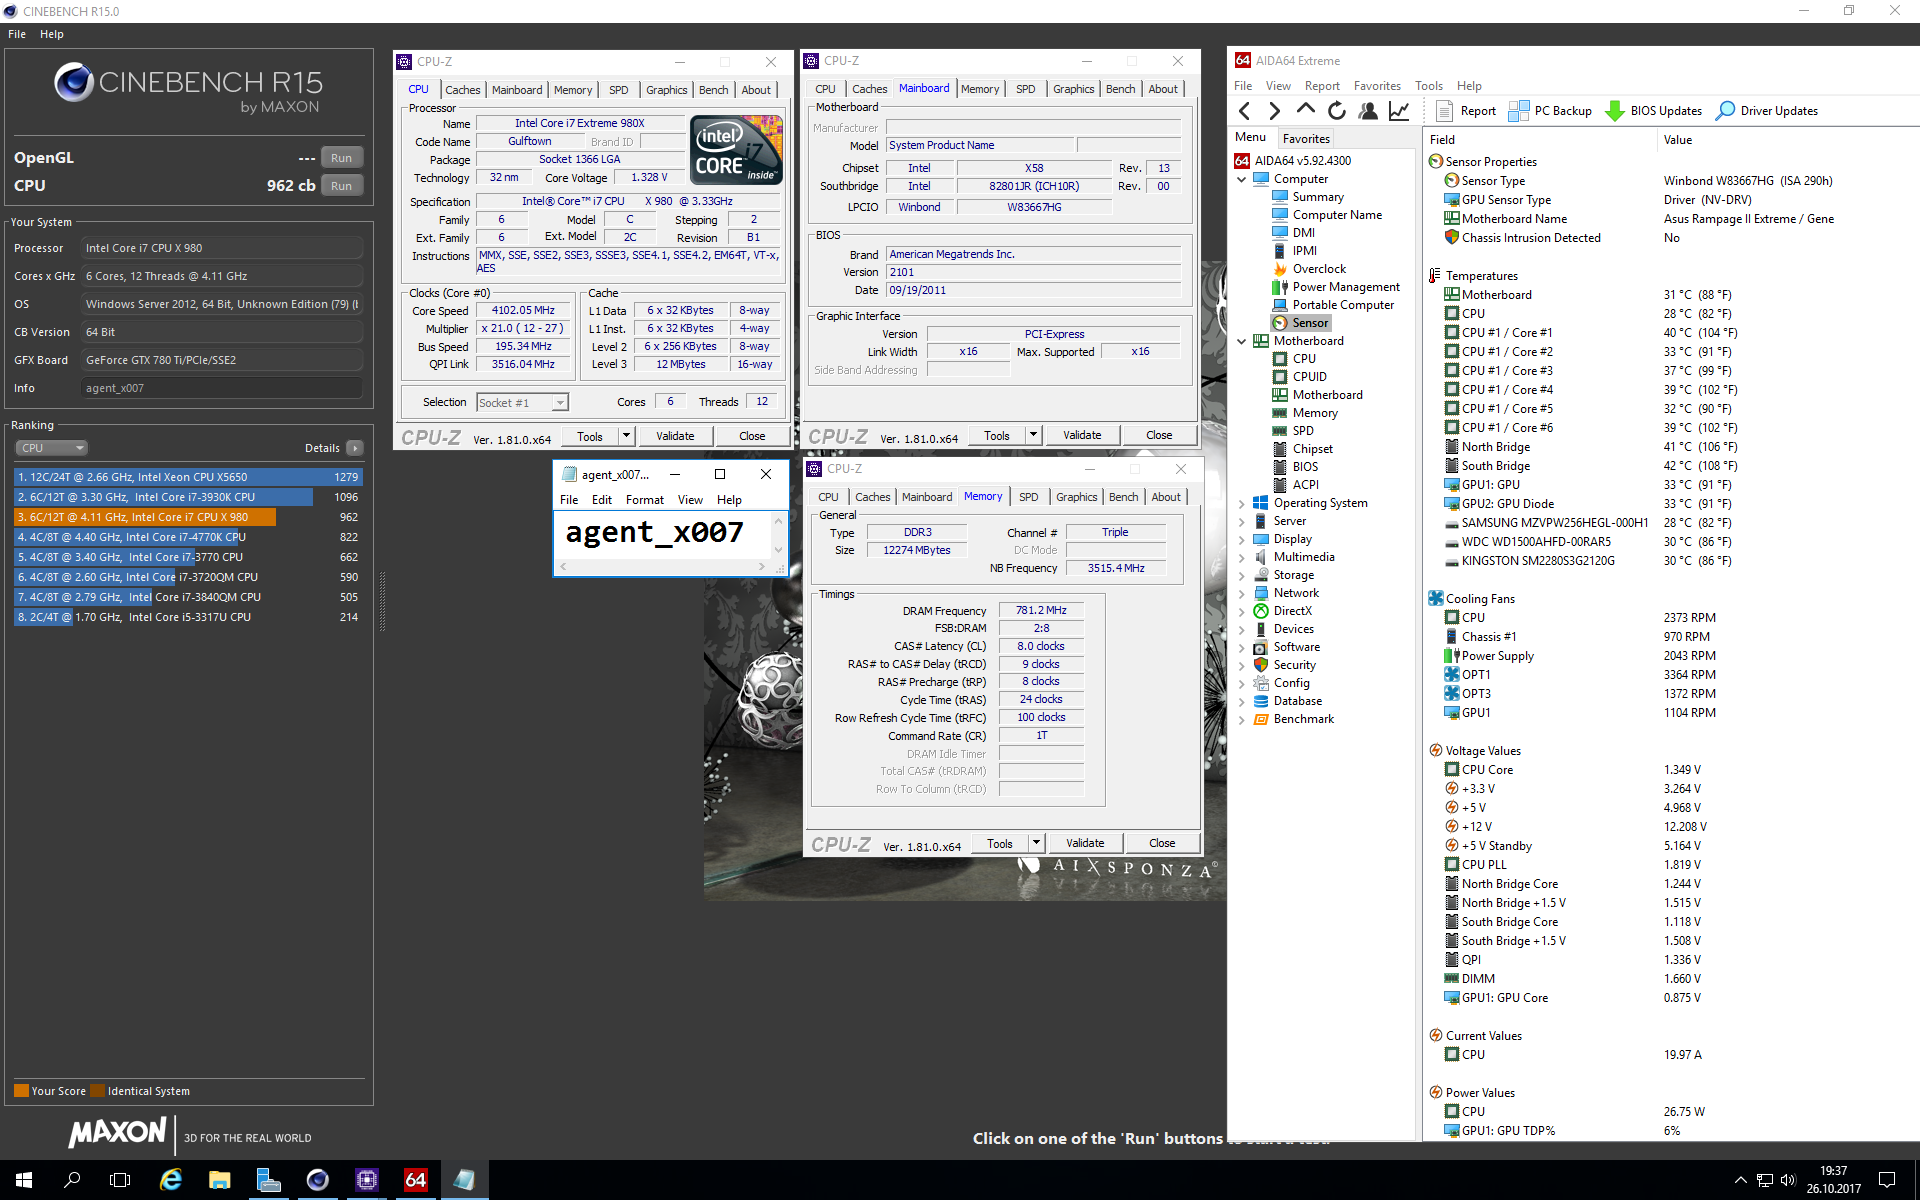Open Action Center notification icon
Image resolution: width=1920 pixels, height=1200 pixels.
pos(1886,1180)
